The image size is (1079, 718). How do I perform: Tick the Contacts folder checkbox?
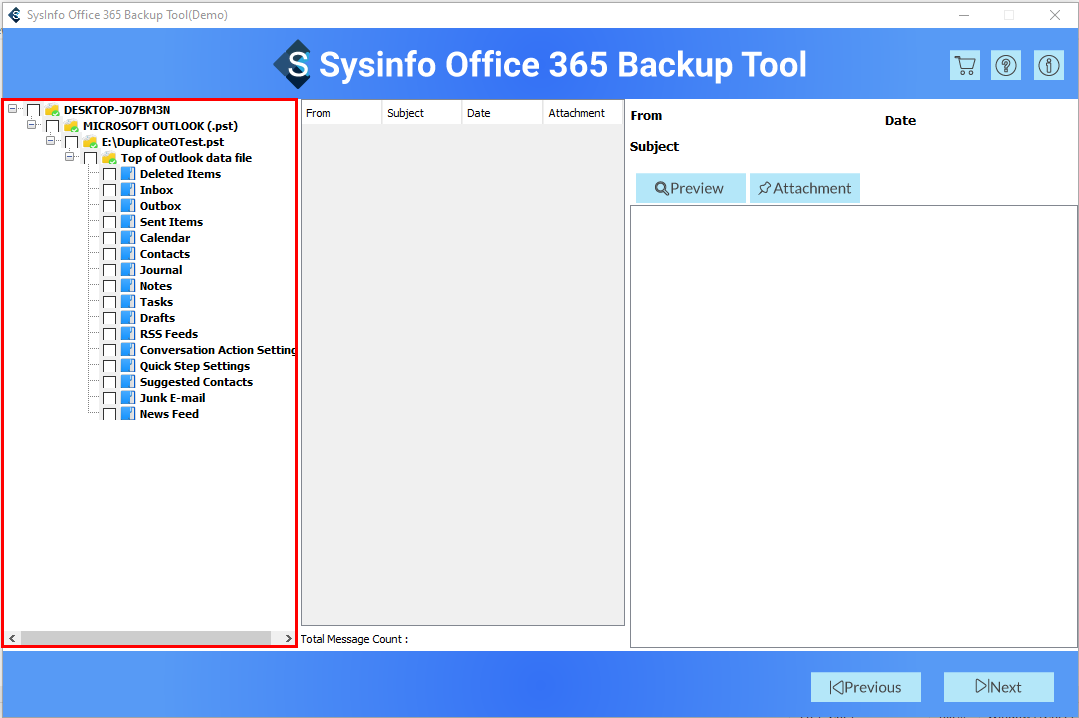coord(109,255)
